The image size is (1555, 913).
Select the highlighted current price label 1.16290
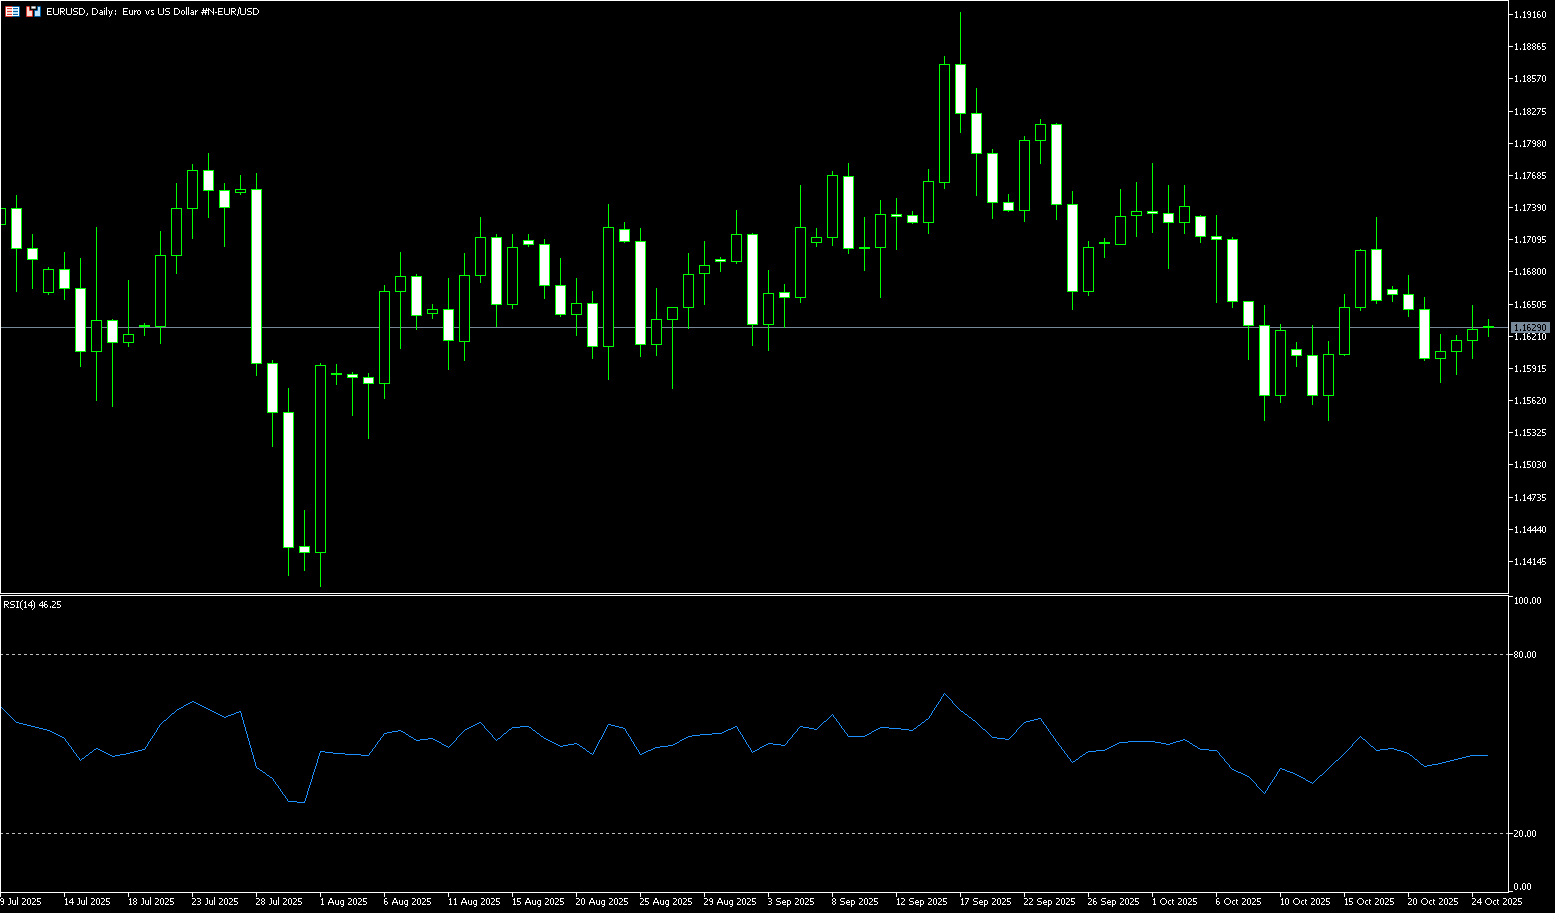1530,328
